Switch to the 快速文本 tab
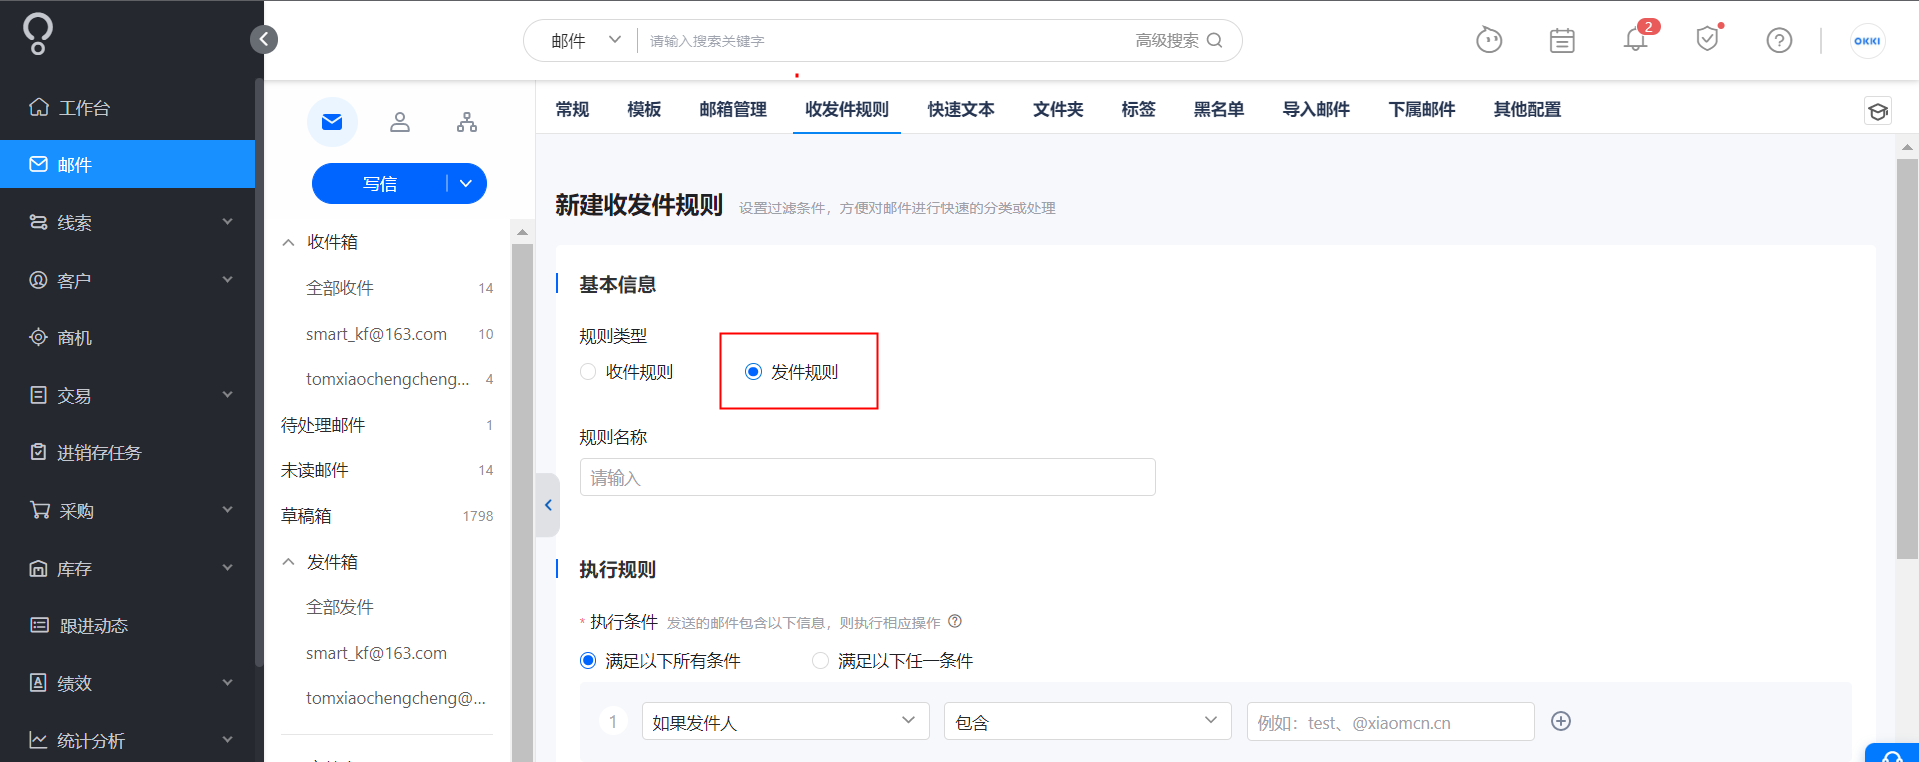Viewport: 1919px width, 762px height. tap(961, 109)
